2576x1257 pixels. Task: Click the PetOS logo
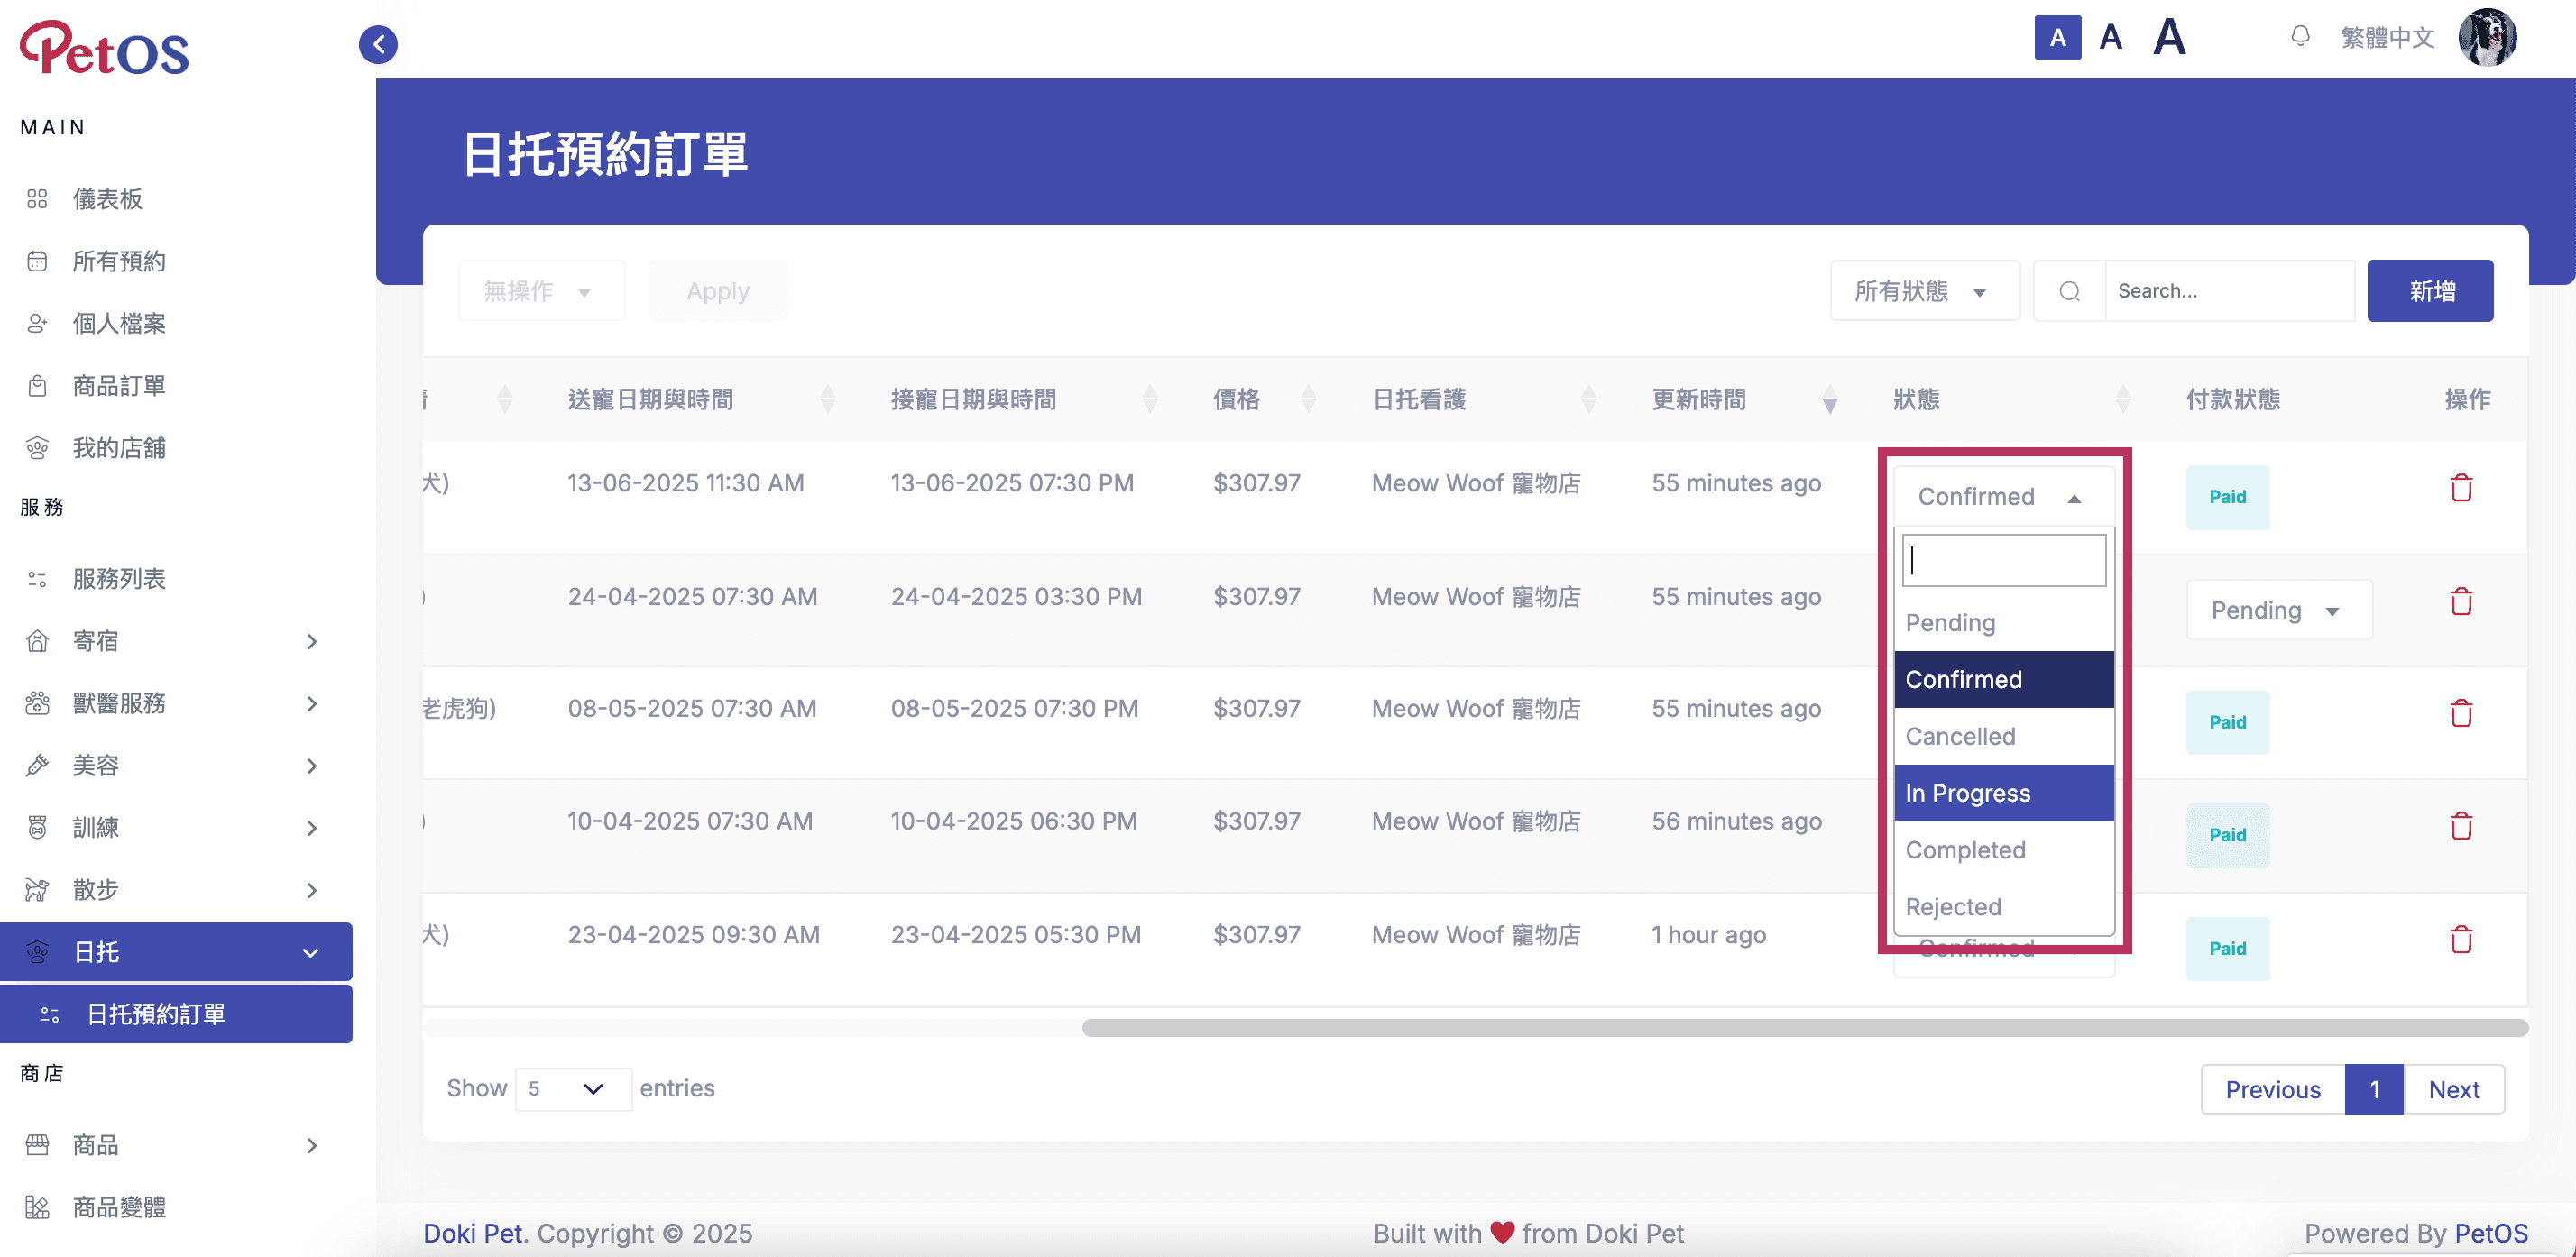[x=104, y=48]
